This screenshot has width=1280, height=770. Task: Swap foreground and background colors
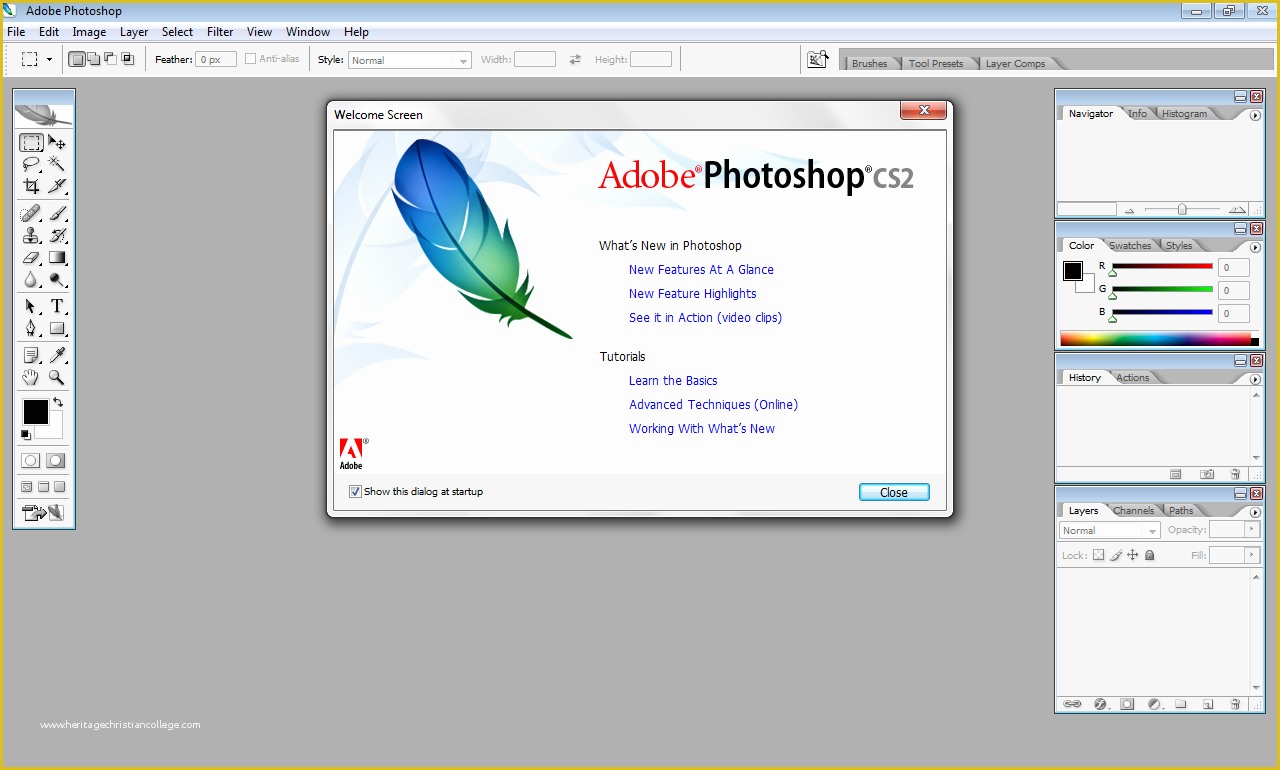pos(58,402)
